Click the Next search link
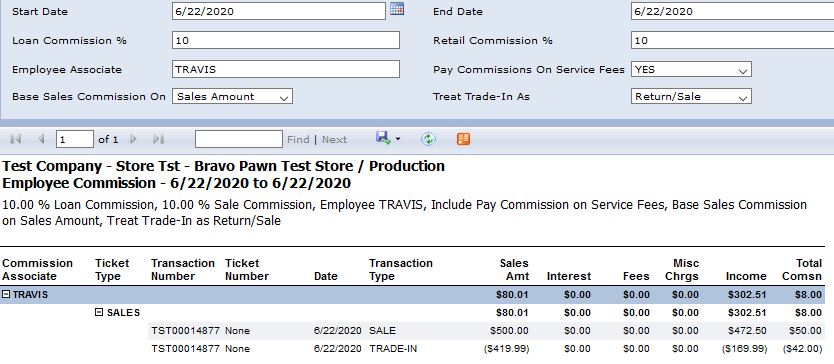The height and width of the screenshot is (364, 834). pyautogui.click(x=335, y=139)
